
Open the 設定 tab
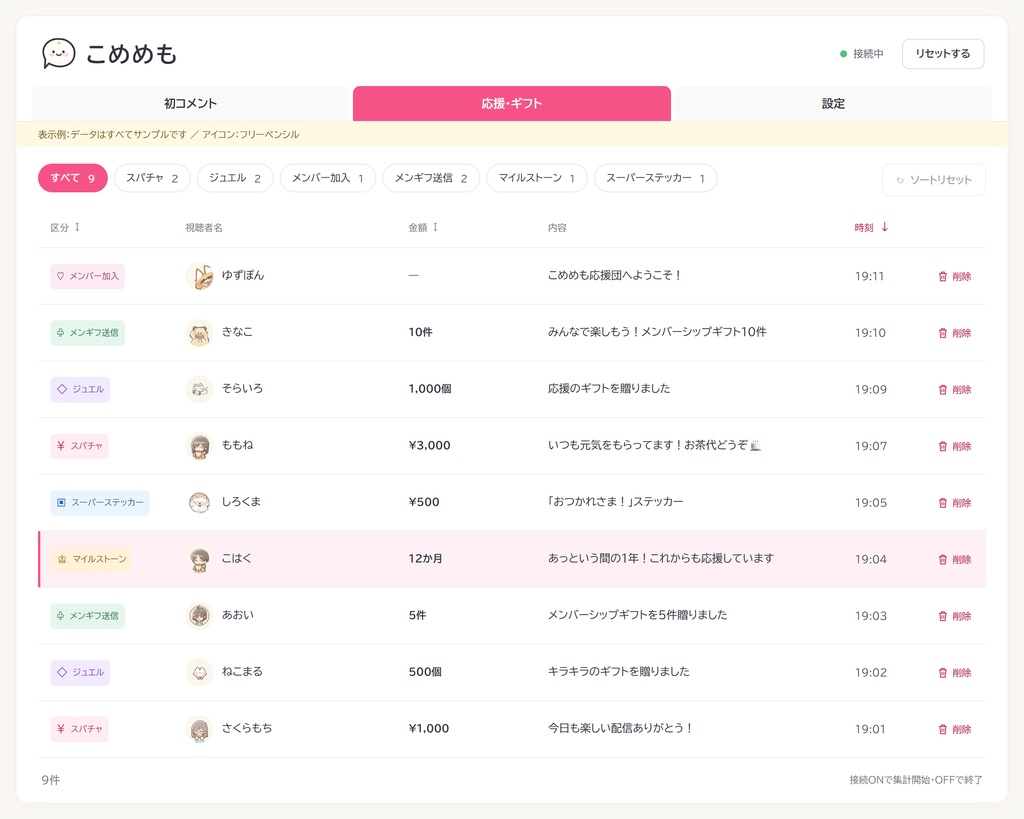(x=833, y=103)
